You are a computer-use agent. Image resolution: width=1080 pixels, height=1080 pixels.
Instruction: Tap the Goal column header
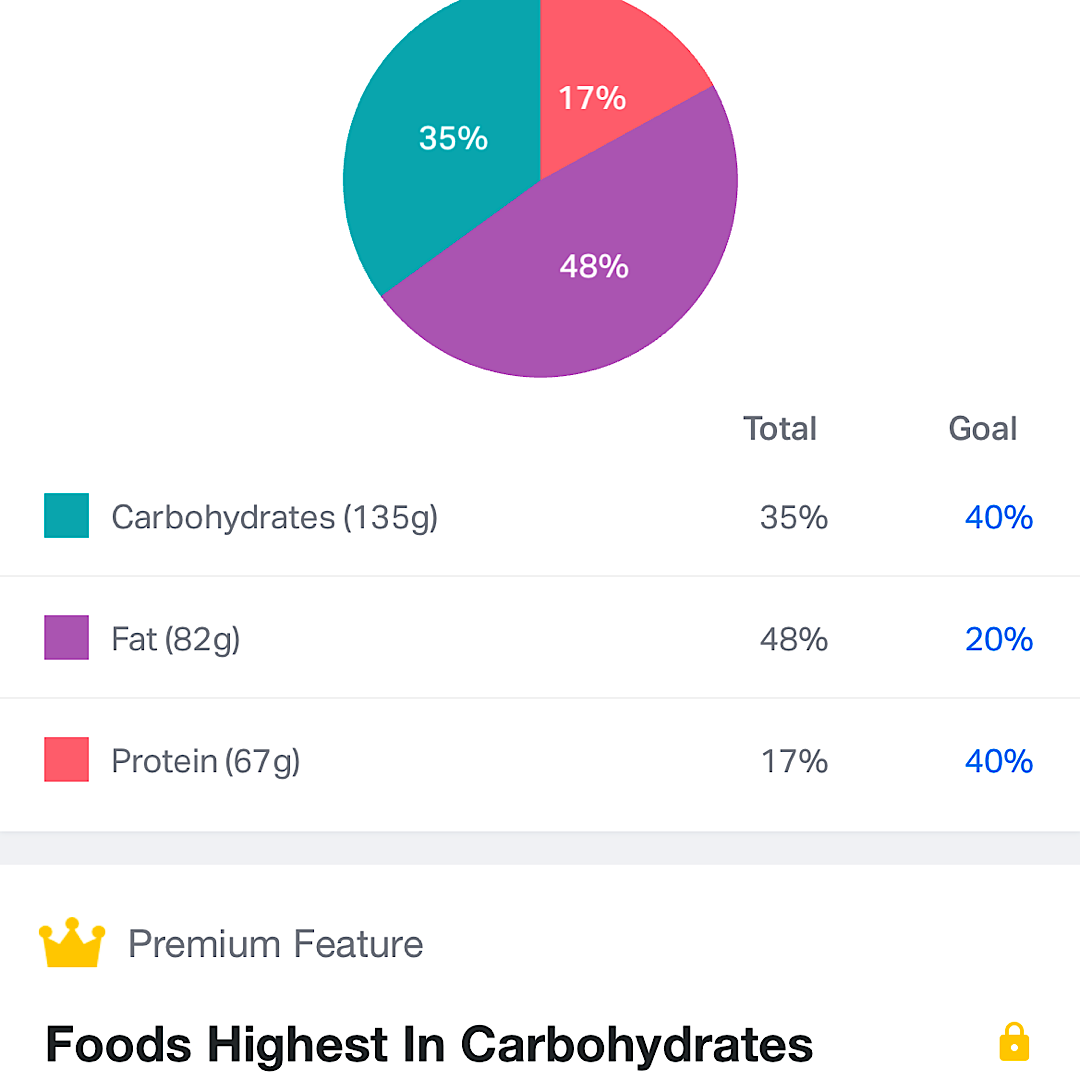pyautogui.click(x=982, y=429)
